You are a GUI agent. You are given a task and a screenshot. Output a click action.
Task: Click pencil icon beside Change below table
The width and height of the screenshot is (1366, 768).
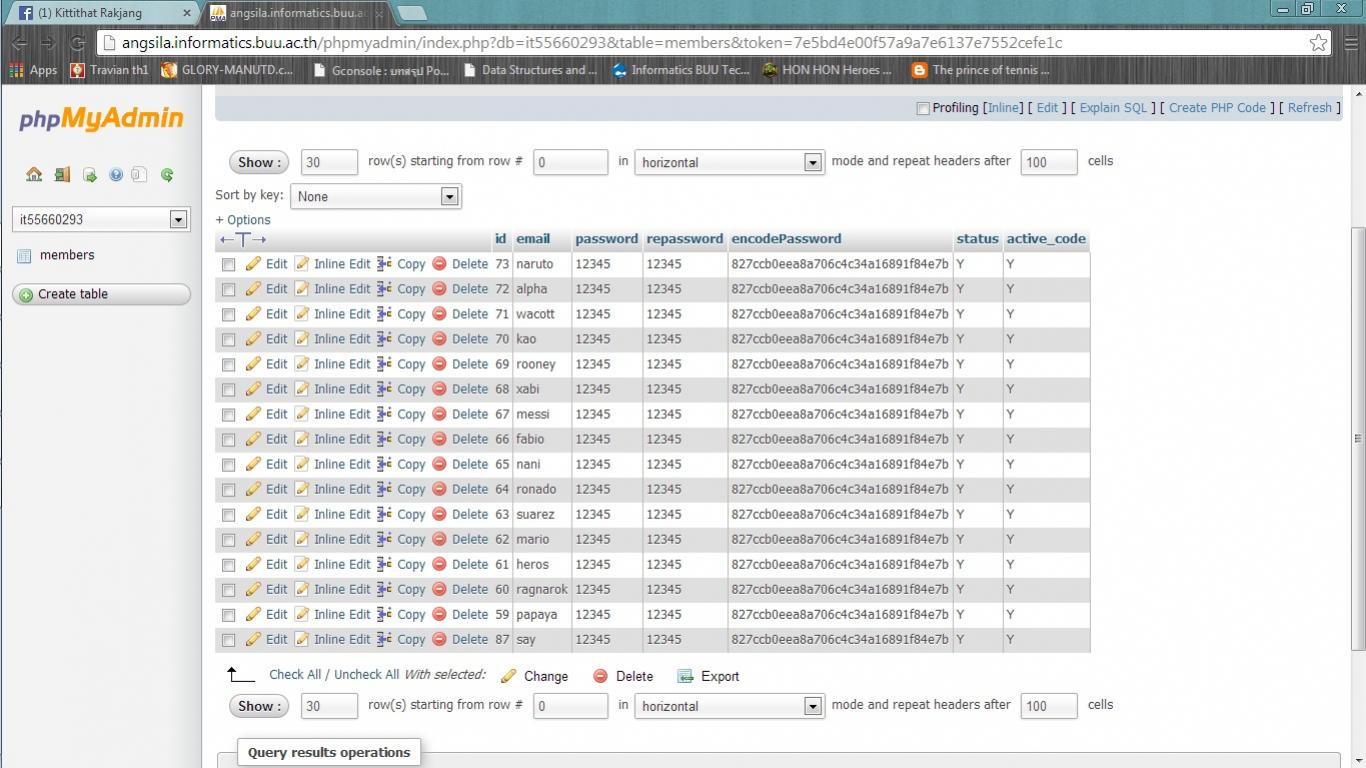click(508, 676)
